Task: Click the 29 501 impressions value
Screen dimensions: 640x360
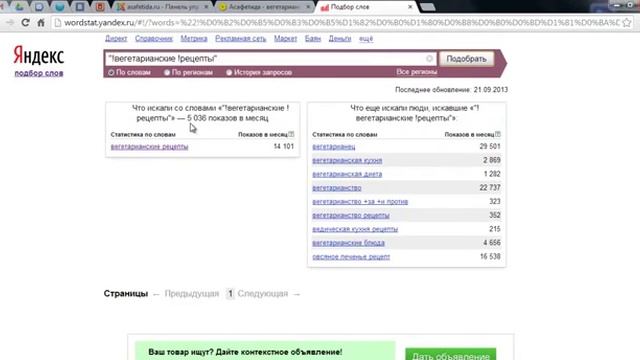Action: pyautogui.click(x=490, y=146)
